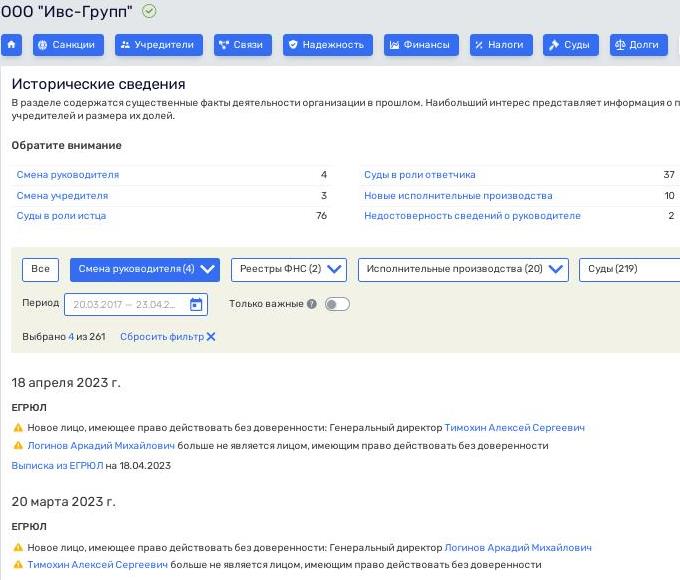
Task: Expand the Смена руководителя filter dropdown
Action: [x=145, y=269]
